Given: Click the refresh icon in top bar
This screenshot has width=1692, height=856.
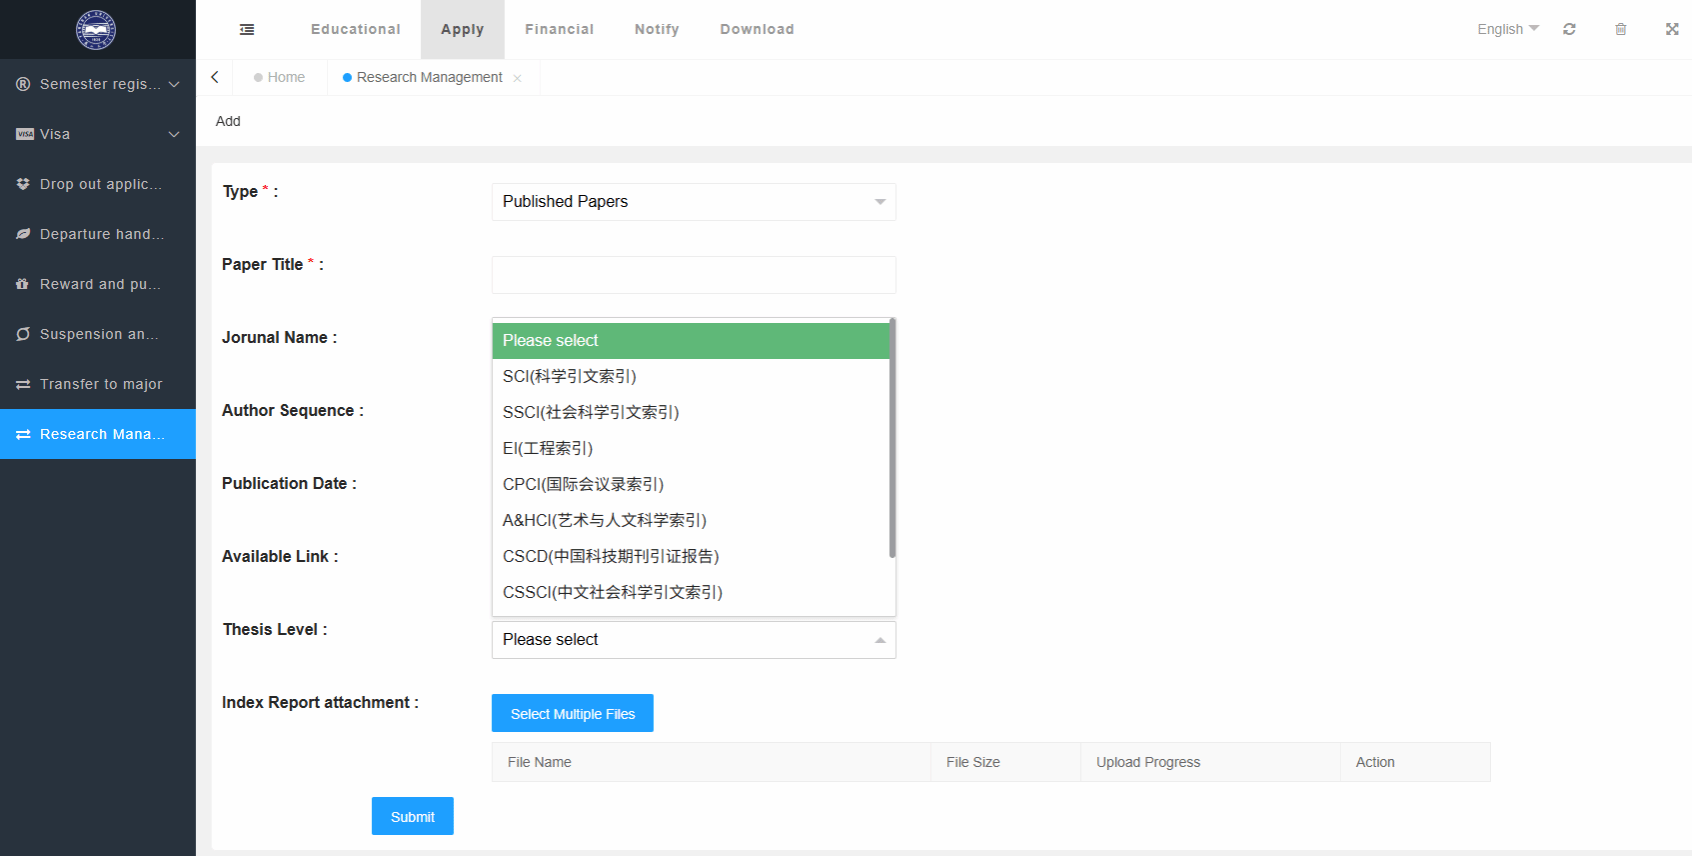Looking at the screenshot, I should click(x=1569, y=29).
